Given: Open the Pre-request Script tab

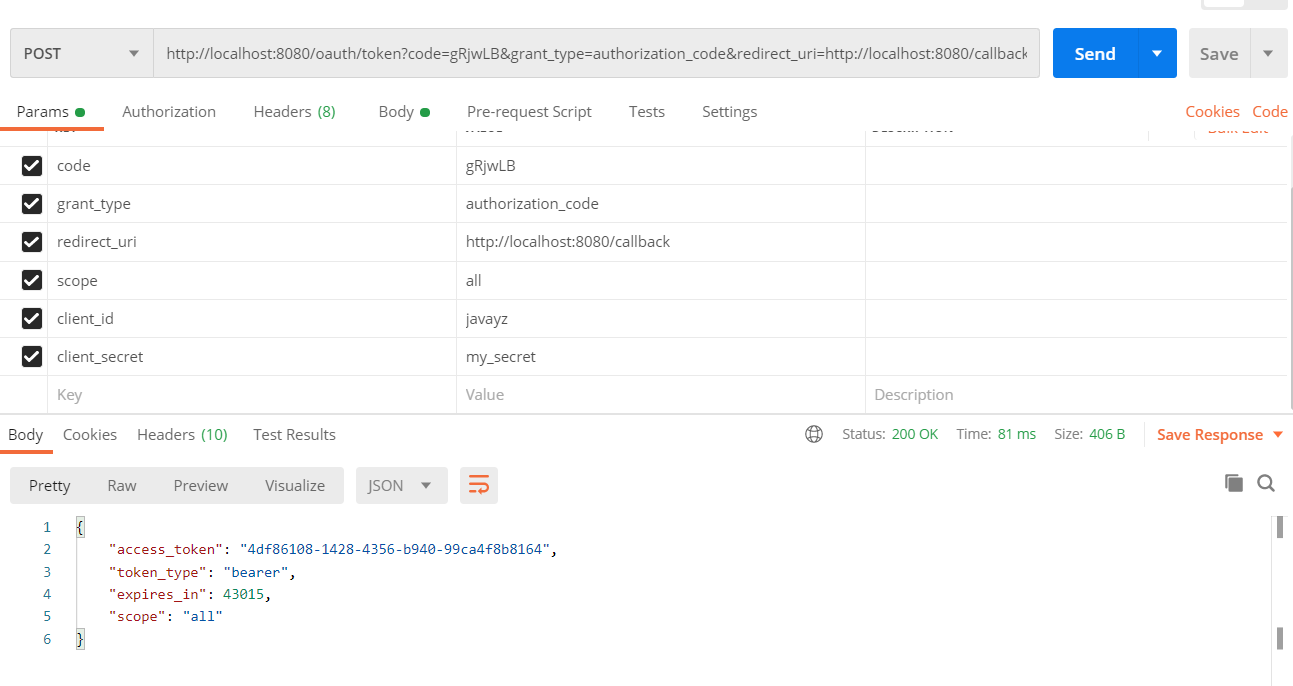Looking at the screenshot, I should point(529,112).
